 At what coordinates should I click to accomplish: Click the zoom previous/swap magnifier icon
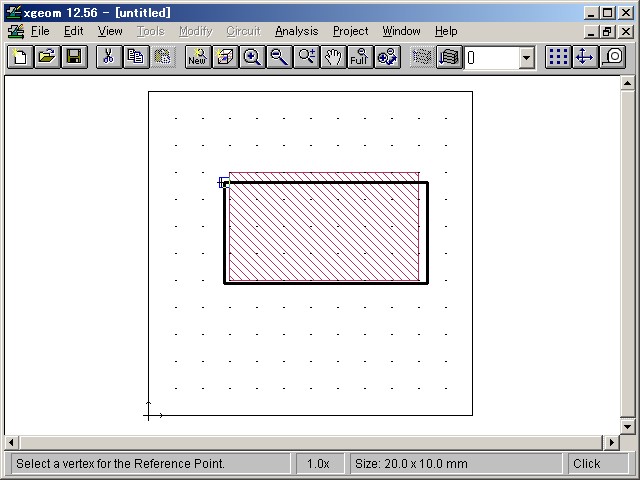click(x=387, y=57)
